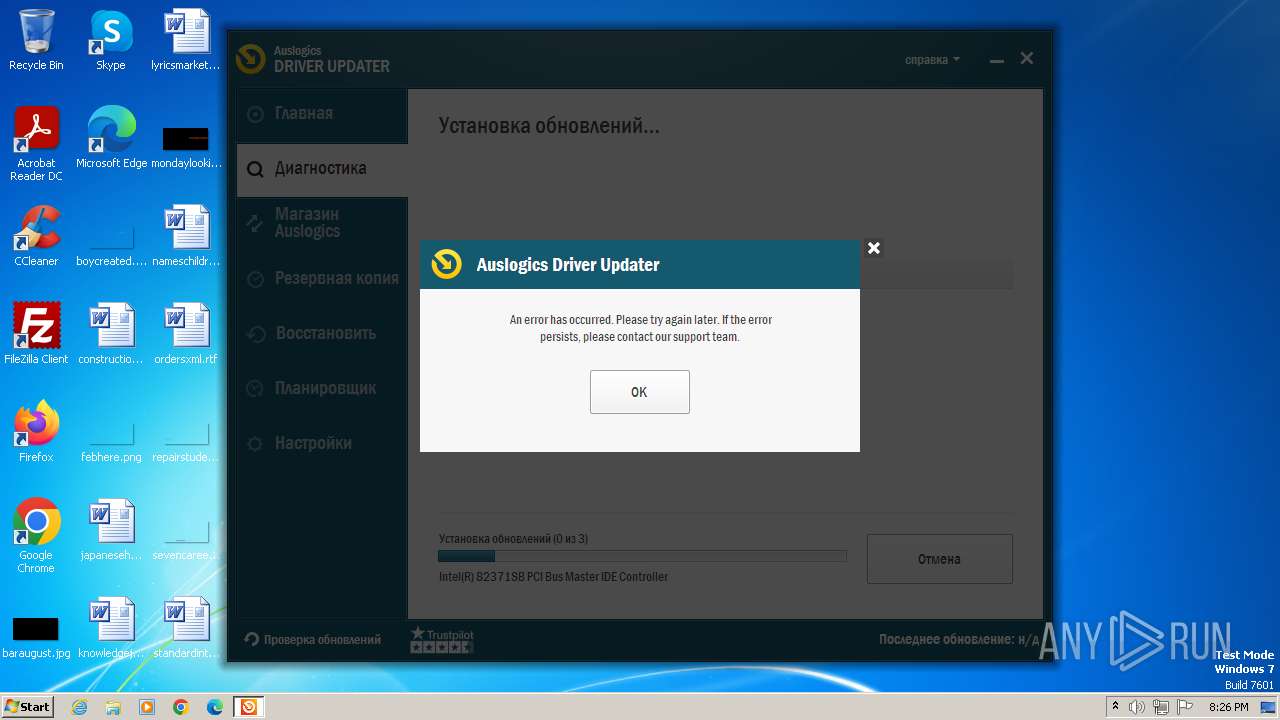Go to Резервная копия section
The width and height of the screenshot is (1280, 720).
click(322, 278)
